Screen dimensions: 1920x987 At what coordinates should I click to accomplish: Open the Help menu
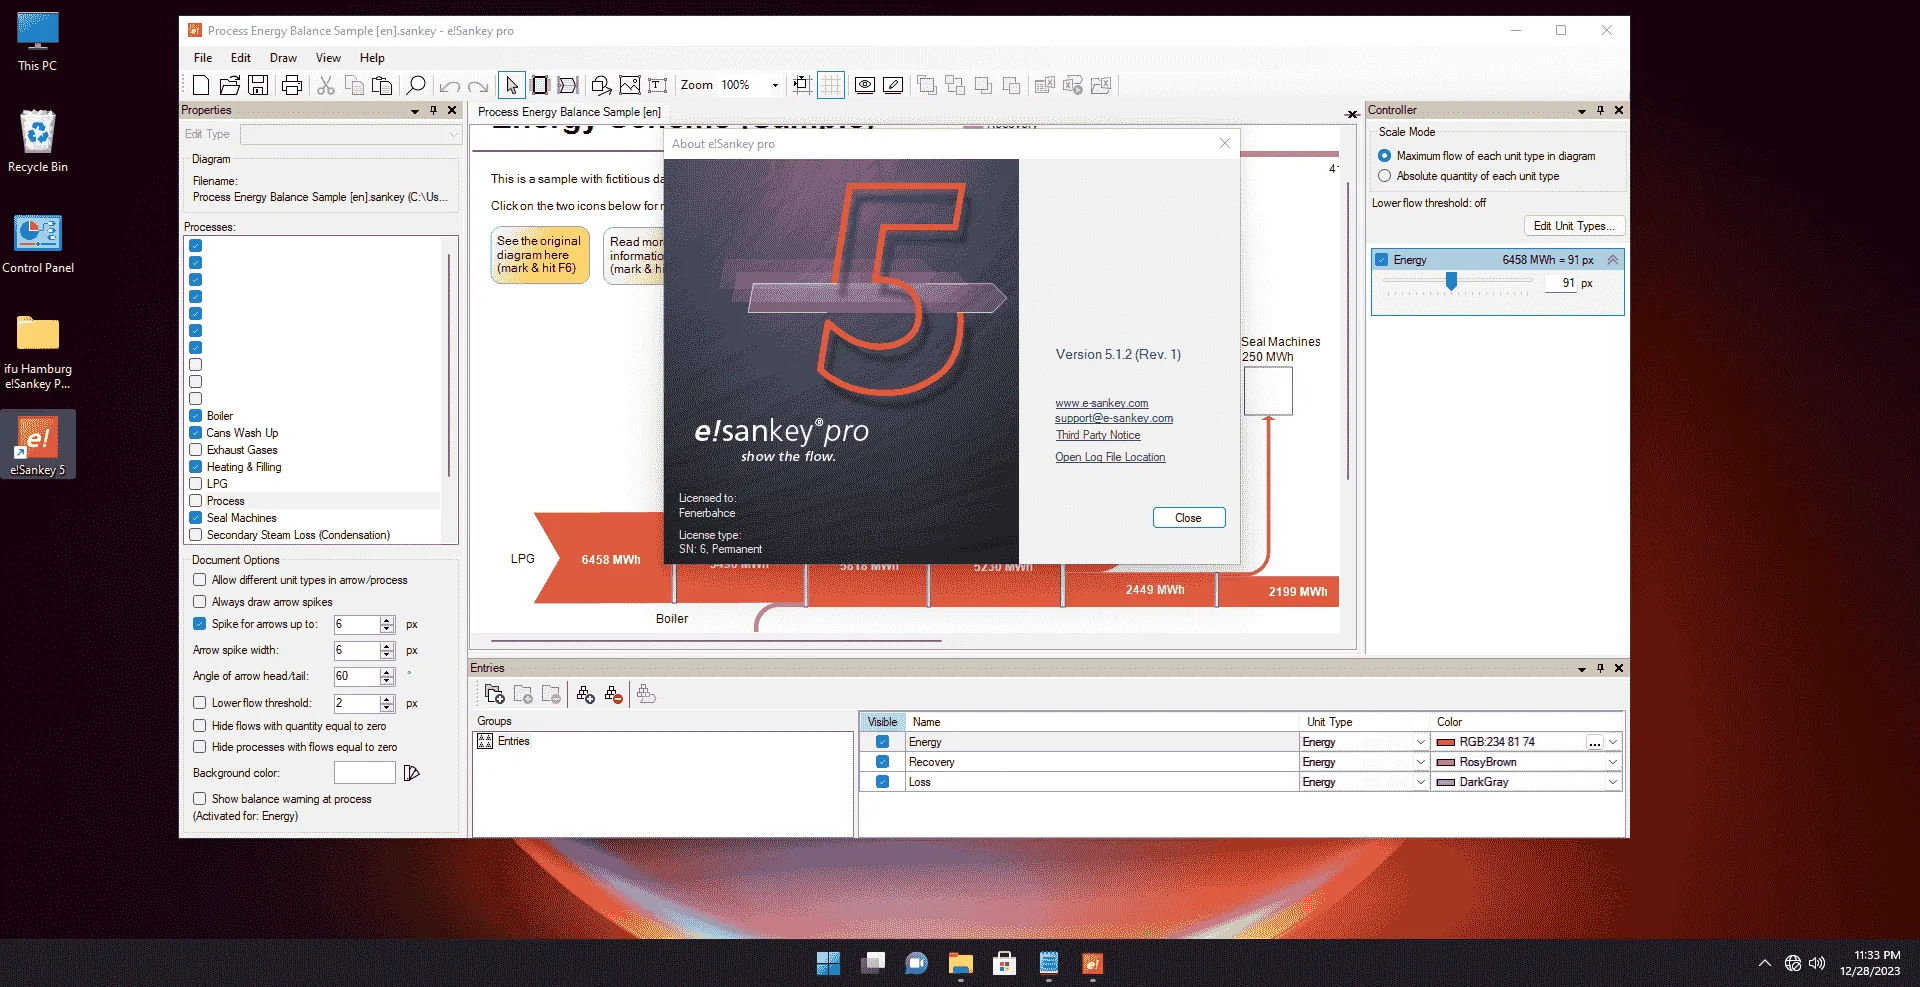coord(372,58)
